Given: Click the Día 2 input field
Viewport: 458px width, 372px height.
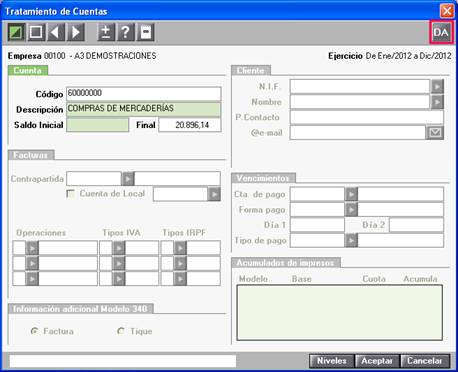Looking at the screenshot, I should [416, 225].
